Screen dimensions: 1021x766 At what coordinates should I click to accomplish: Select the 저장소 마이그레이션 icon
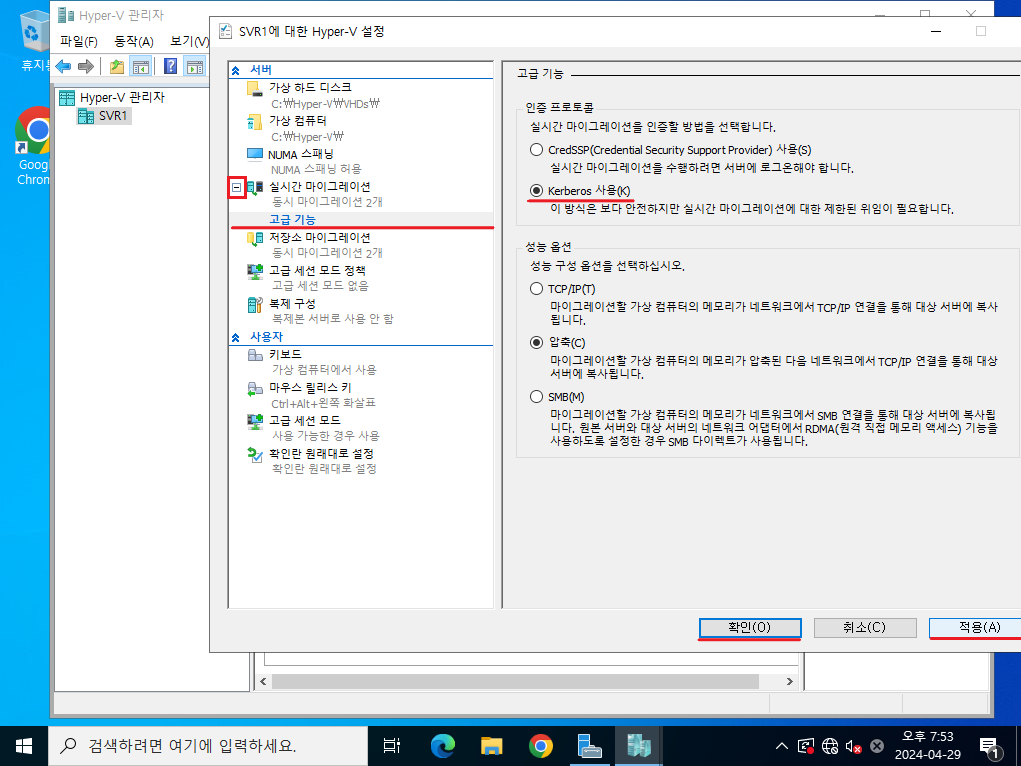coord(255,239)
